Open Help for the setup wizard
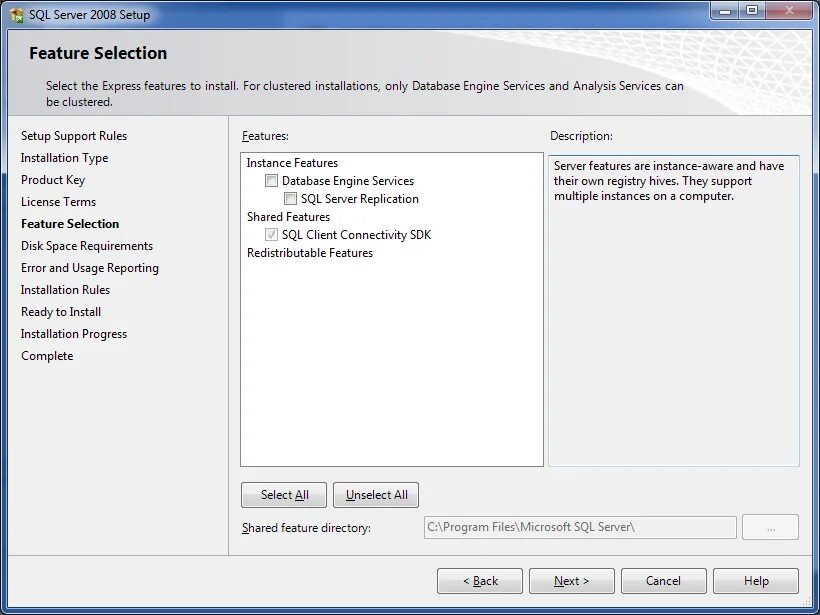820x615 pixels. tap(756, 581)
